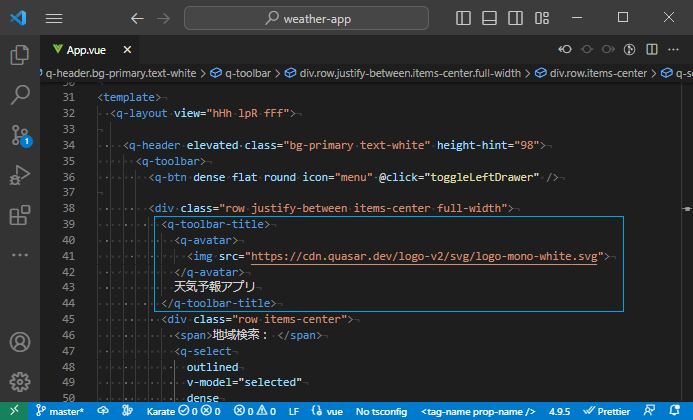Viewport: 693px width, 420px height.
Task: Go to previous change in editor toolbar
Action: (565, 50)
